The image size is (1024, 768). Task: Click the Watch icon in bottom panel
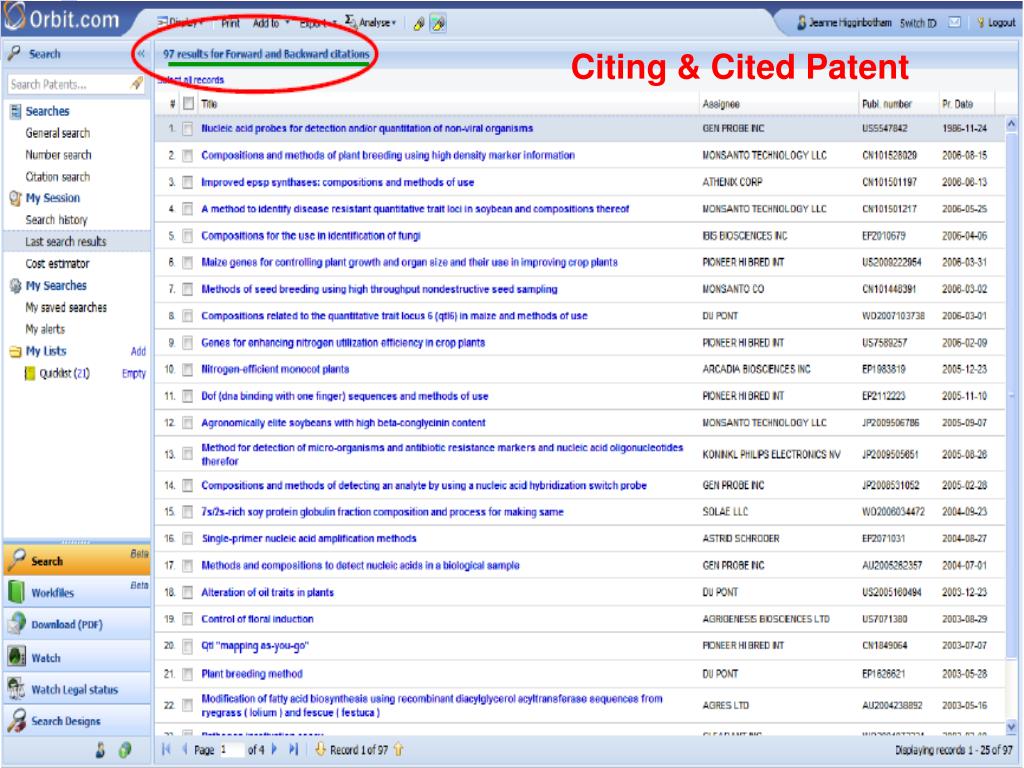coord(16,656)
